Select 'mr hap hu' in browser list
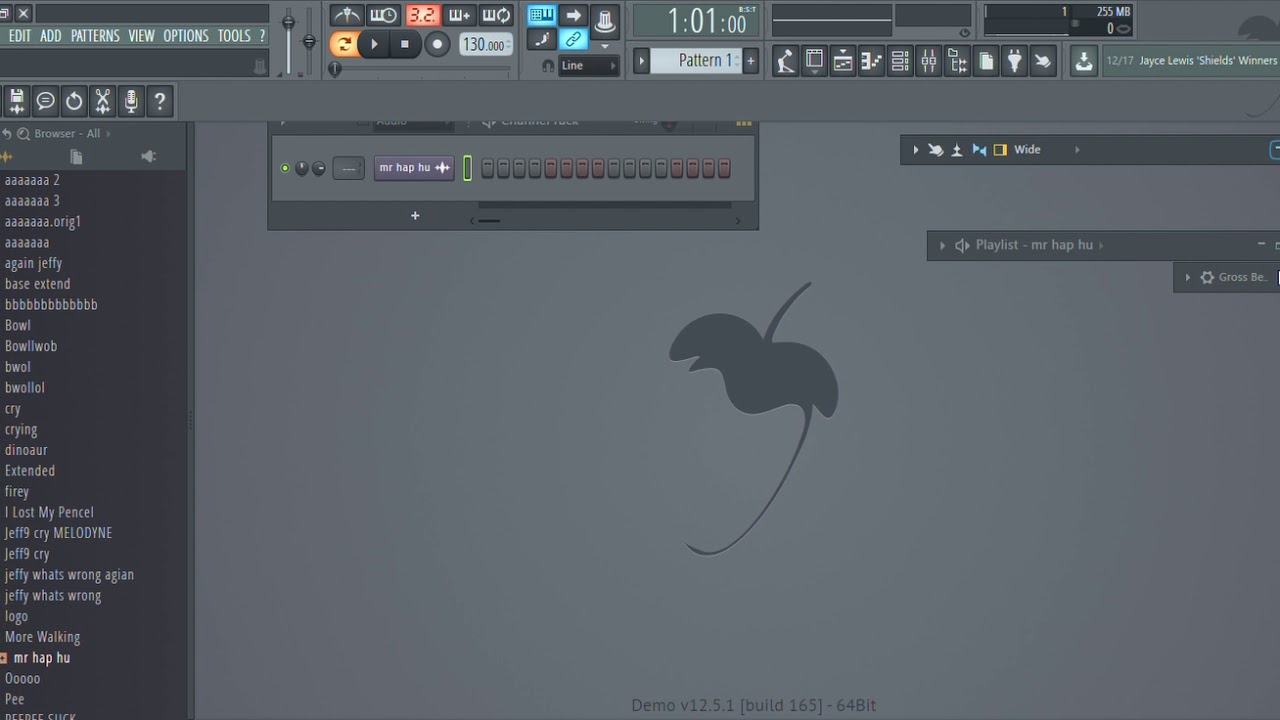The height and width of the screenshot is (720, 1280). (42, 658)
